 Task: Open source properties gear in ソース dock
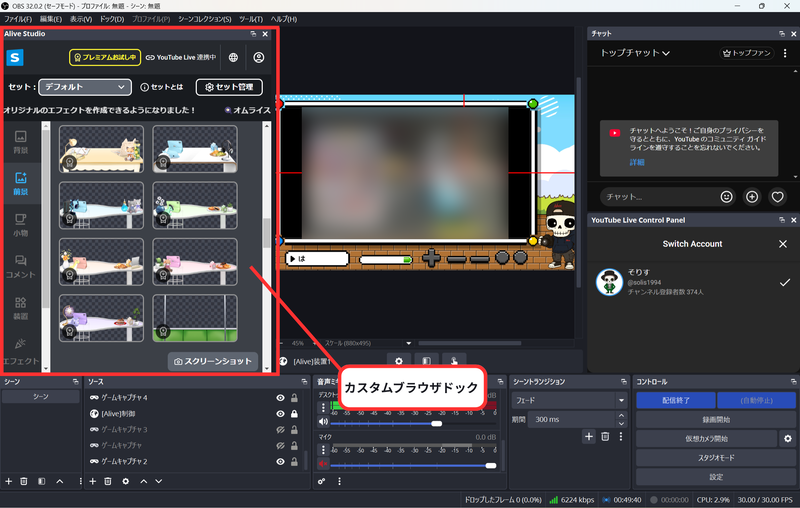click(x=126, y=481)
